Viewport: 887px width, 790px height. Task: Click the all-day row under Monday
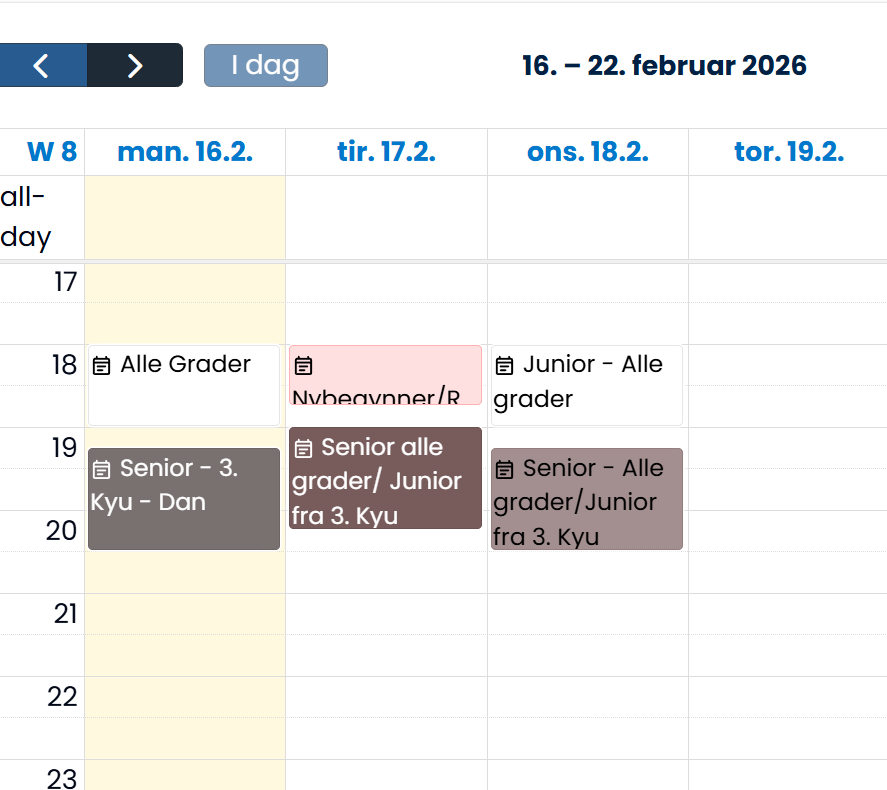184,215
